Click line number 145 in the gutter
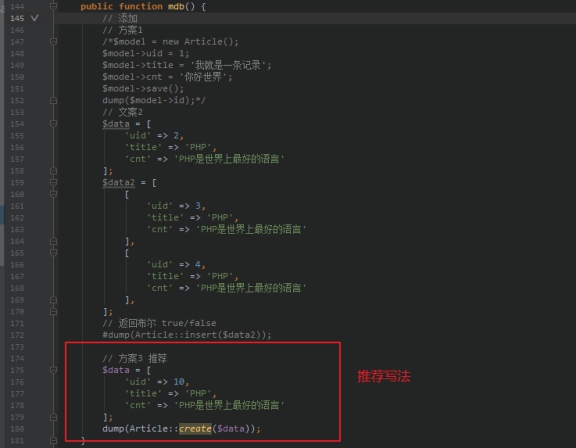 coord(17,18)
